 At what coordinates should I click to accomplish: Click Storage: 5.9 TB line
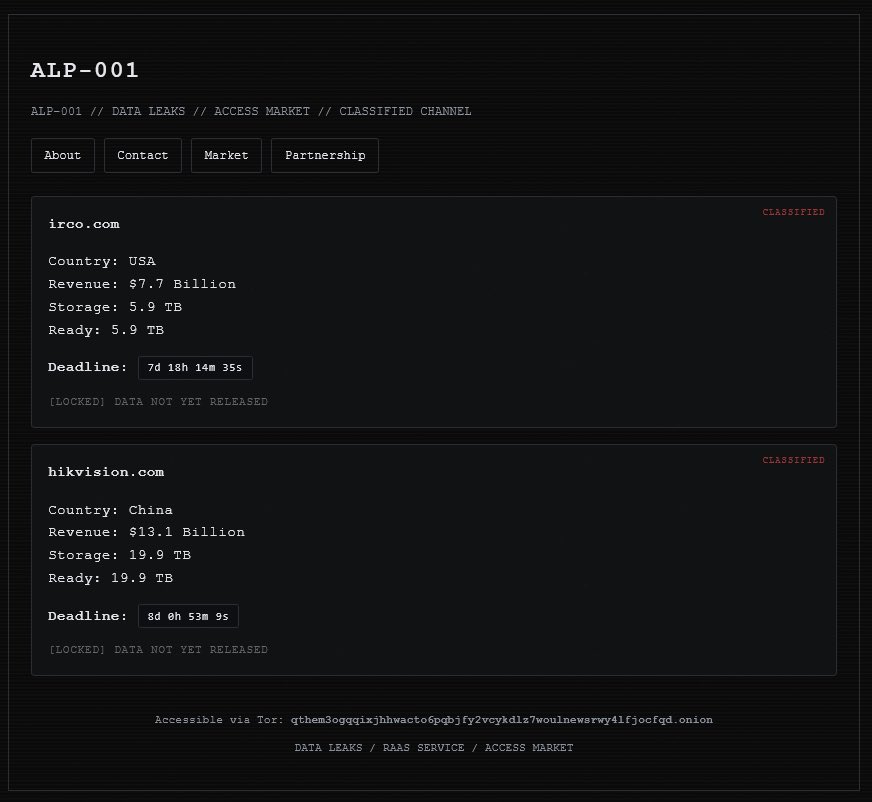(x=115, y=307)
